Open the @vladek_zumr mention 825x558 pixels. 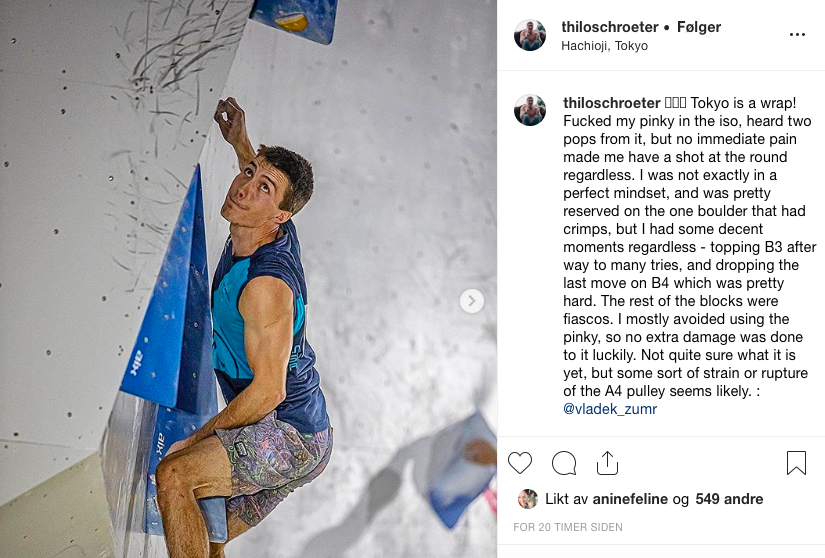(610, 409)
